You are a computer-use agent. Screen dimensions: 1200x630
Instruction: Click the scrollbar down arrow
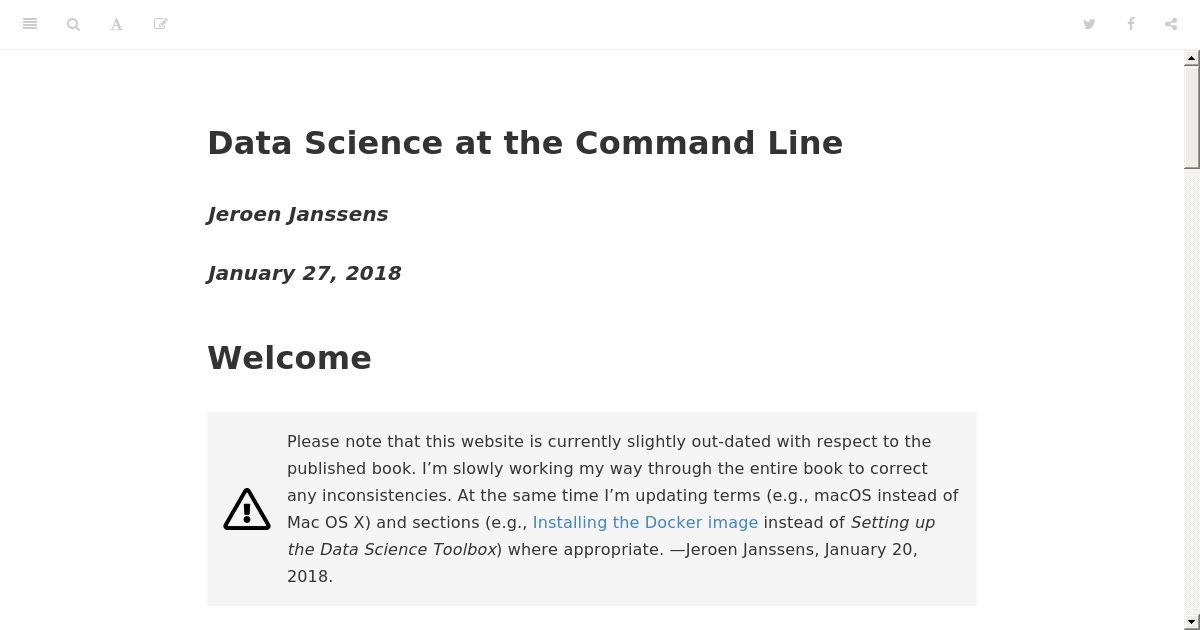pos(1192,623)
